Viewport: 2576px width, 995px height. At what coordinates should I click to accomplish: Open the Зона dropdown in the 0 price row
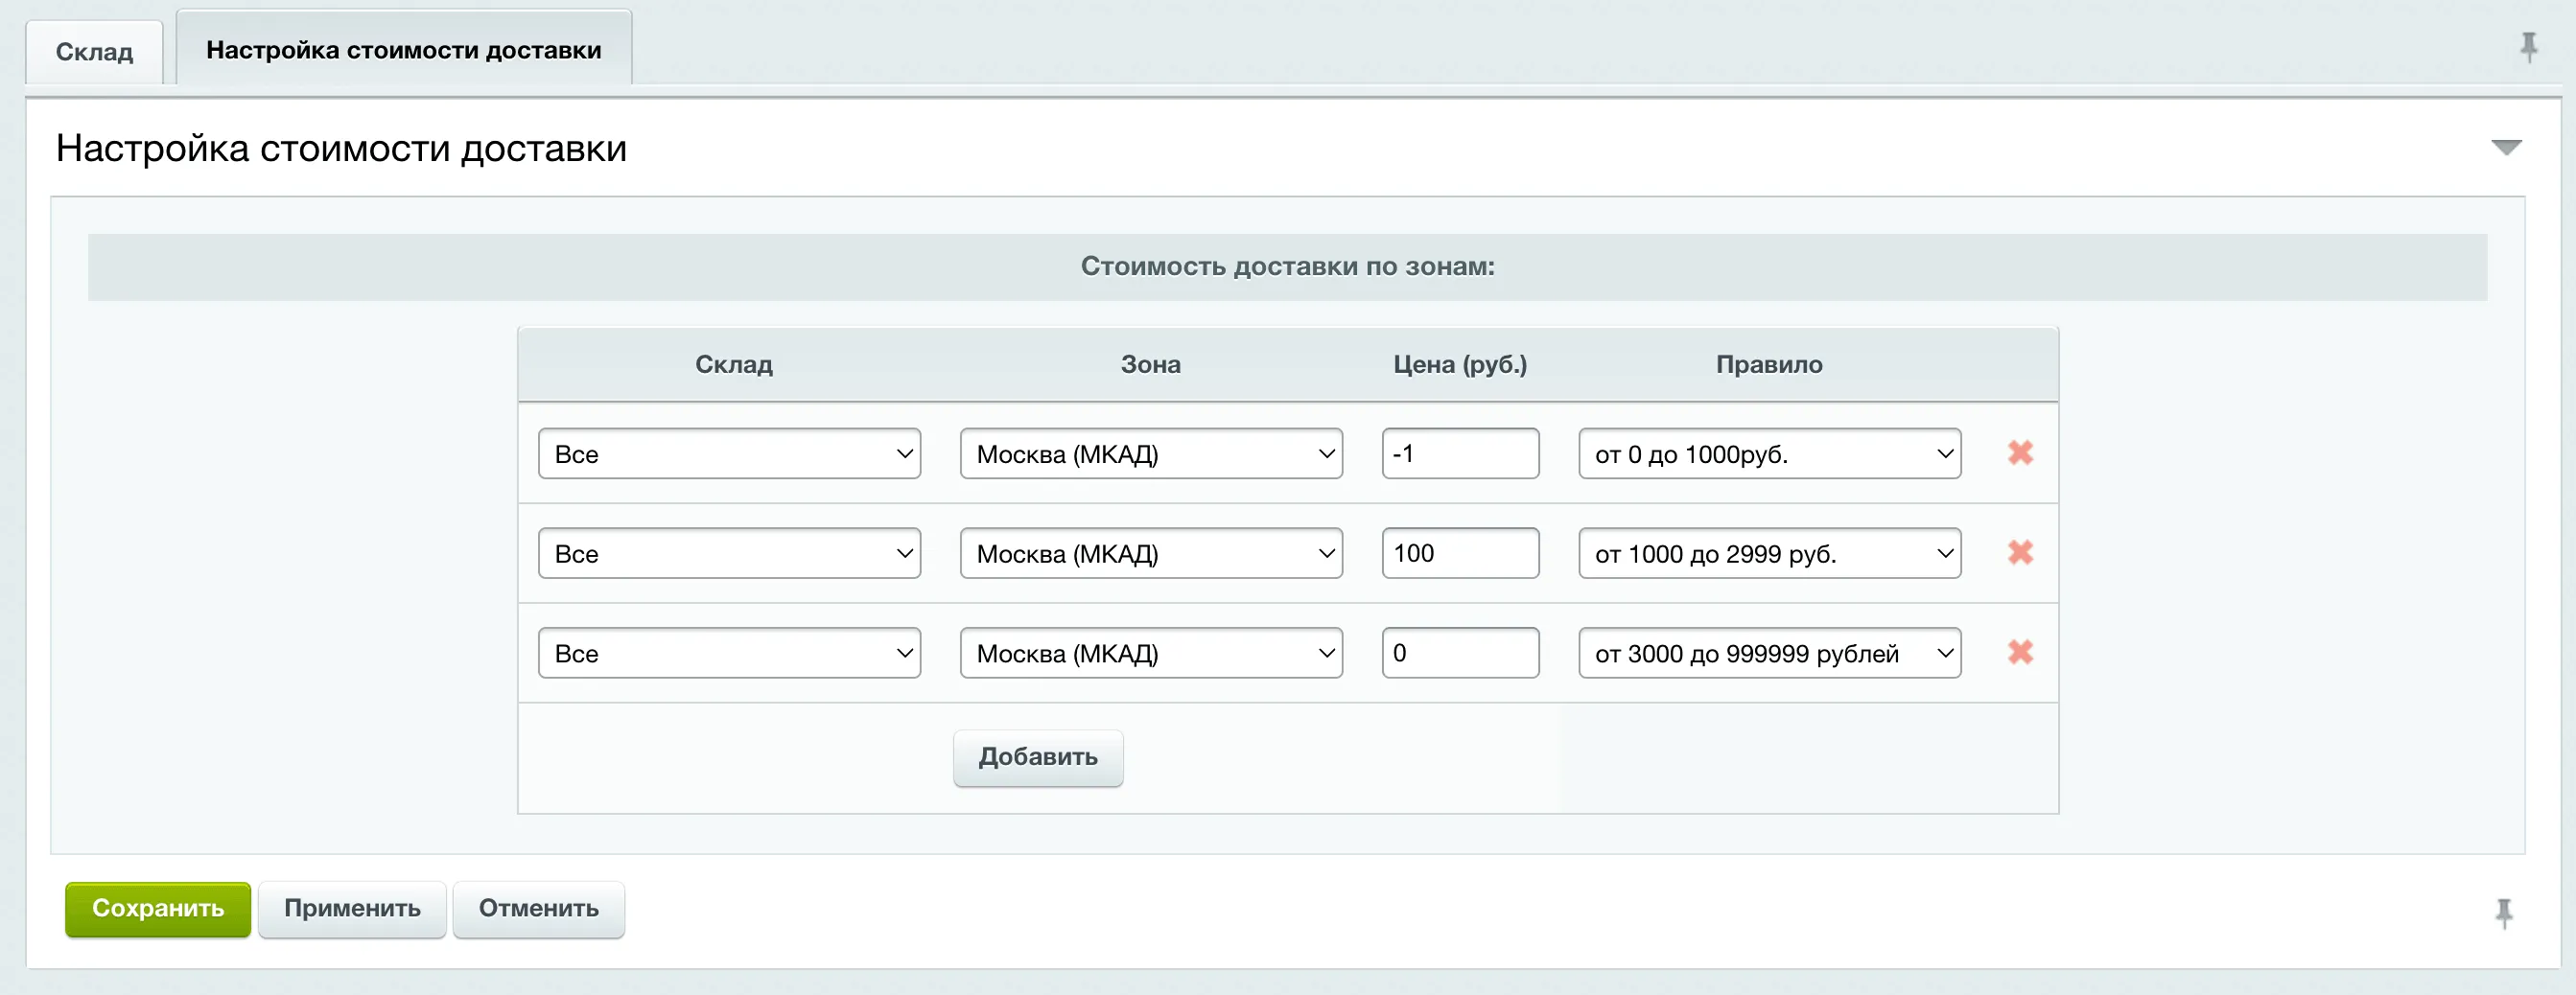click(1151, 653)
